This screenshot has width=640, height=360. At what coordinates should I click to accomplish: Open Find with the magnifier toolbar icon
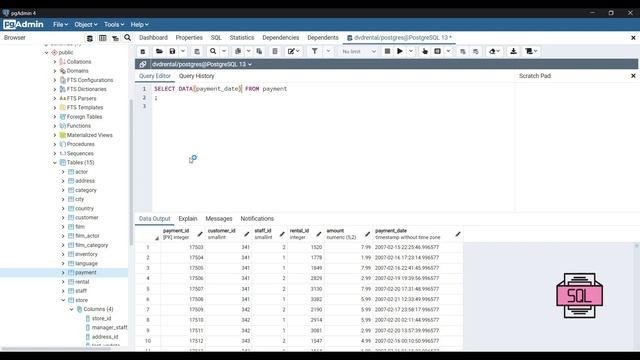(x=213, y=51)
